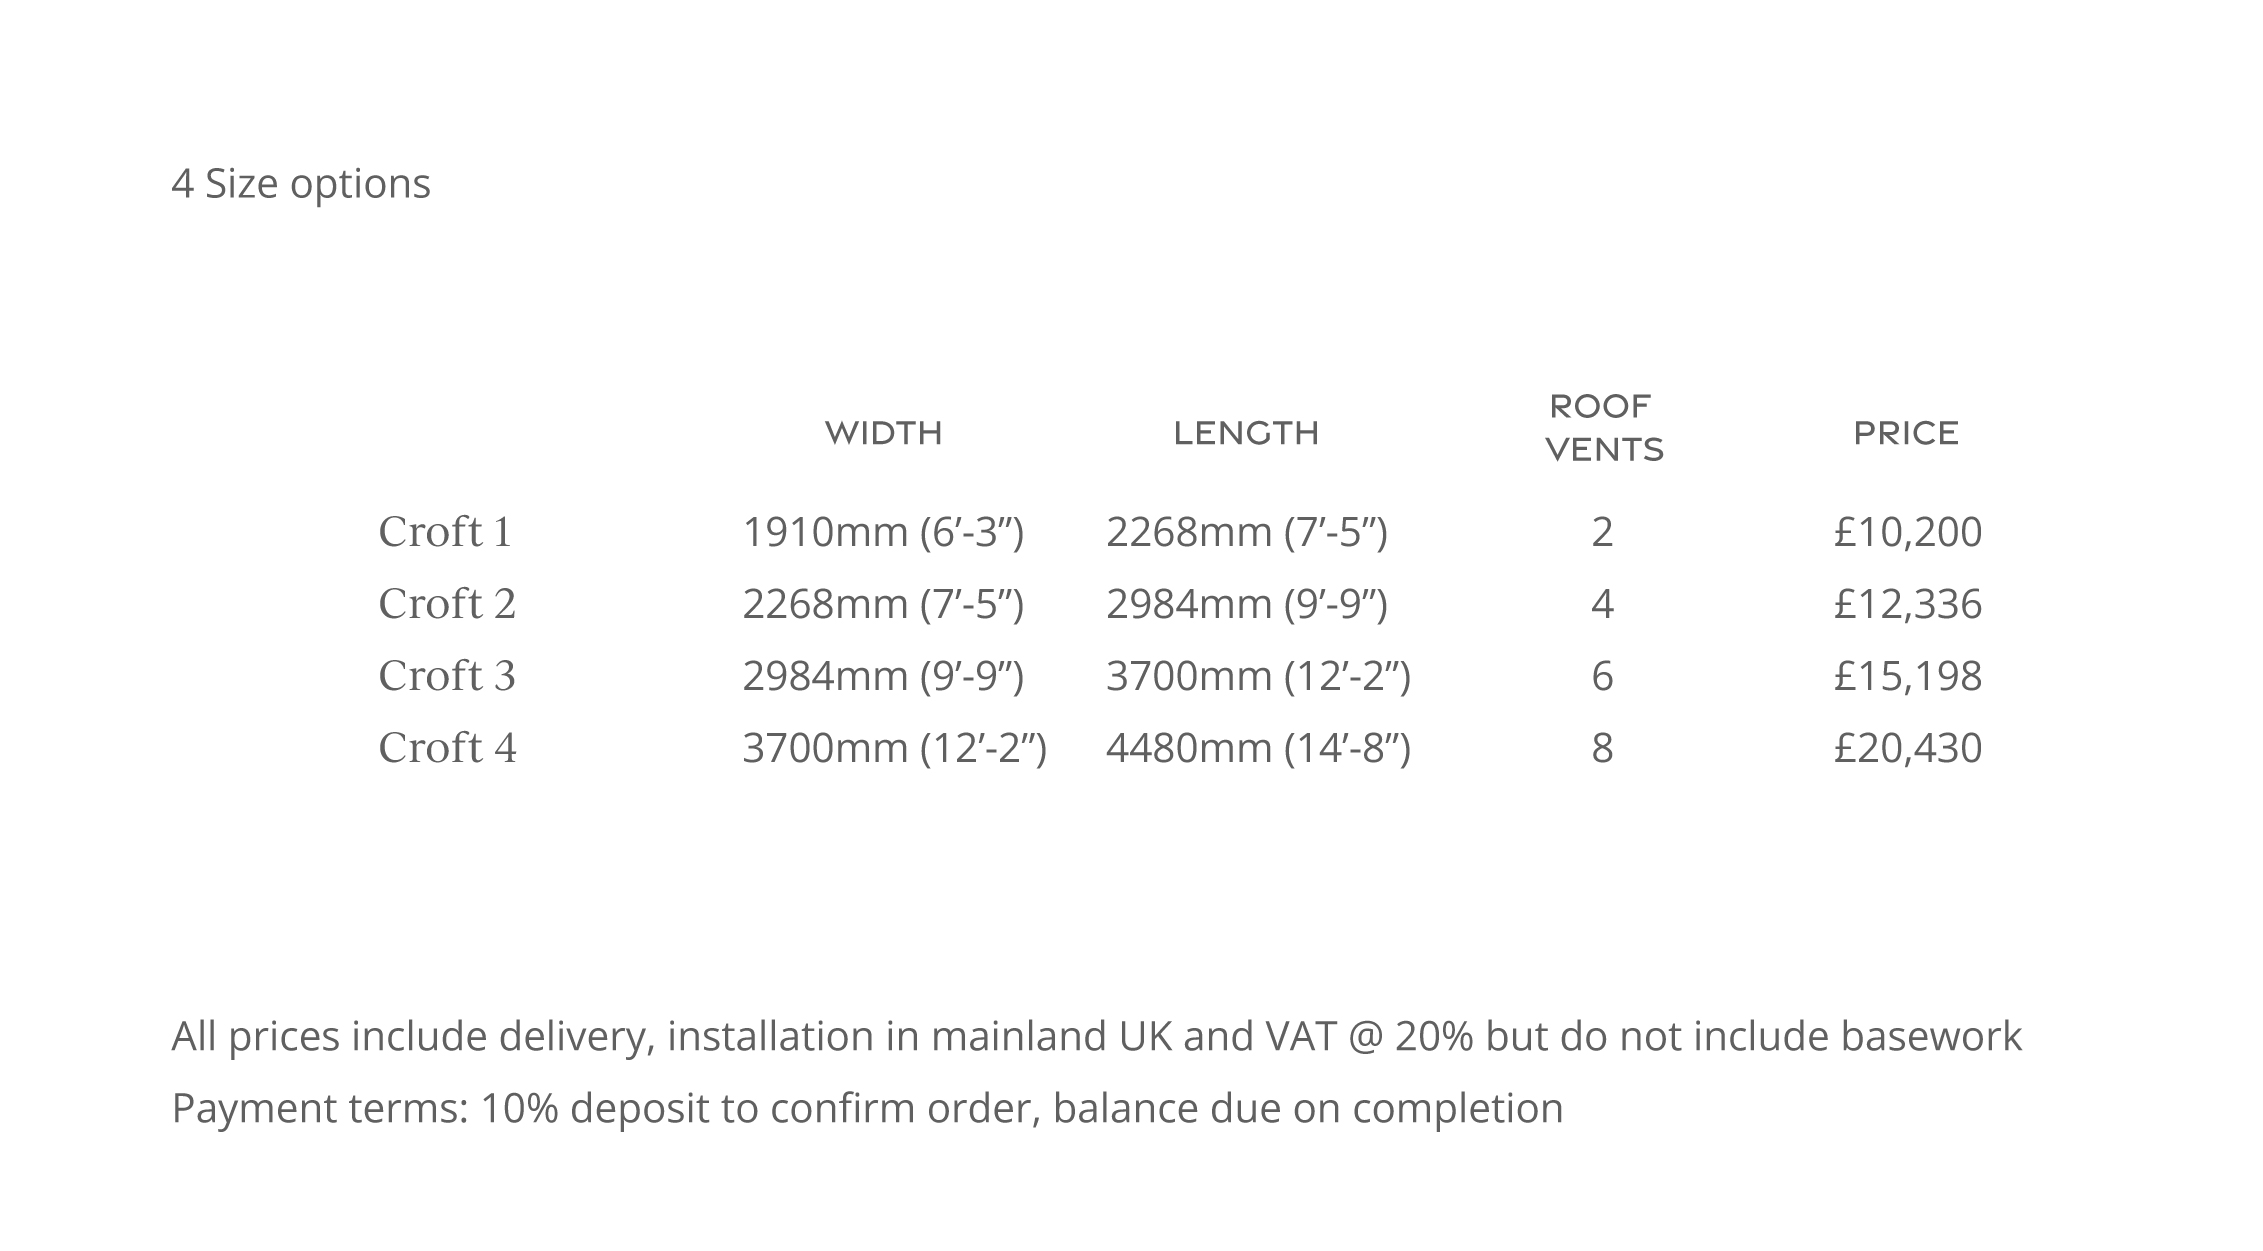Image resolution: width=2263 pixels, height=1251 pixels.
Task: Select the Croft 3 row label
Action: (447, 676)
